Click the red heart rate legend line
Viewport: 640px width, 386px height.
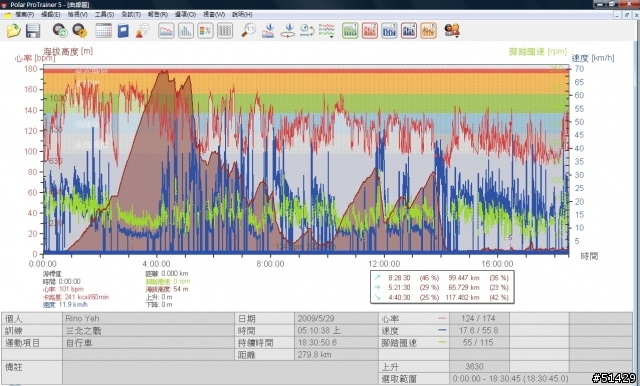coord(442,318)
